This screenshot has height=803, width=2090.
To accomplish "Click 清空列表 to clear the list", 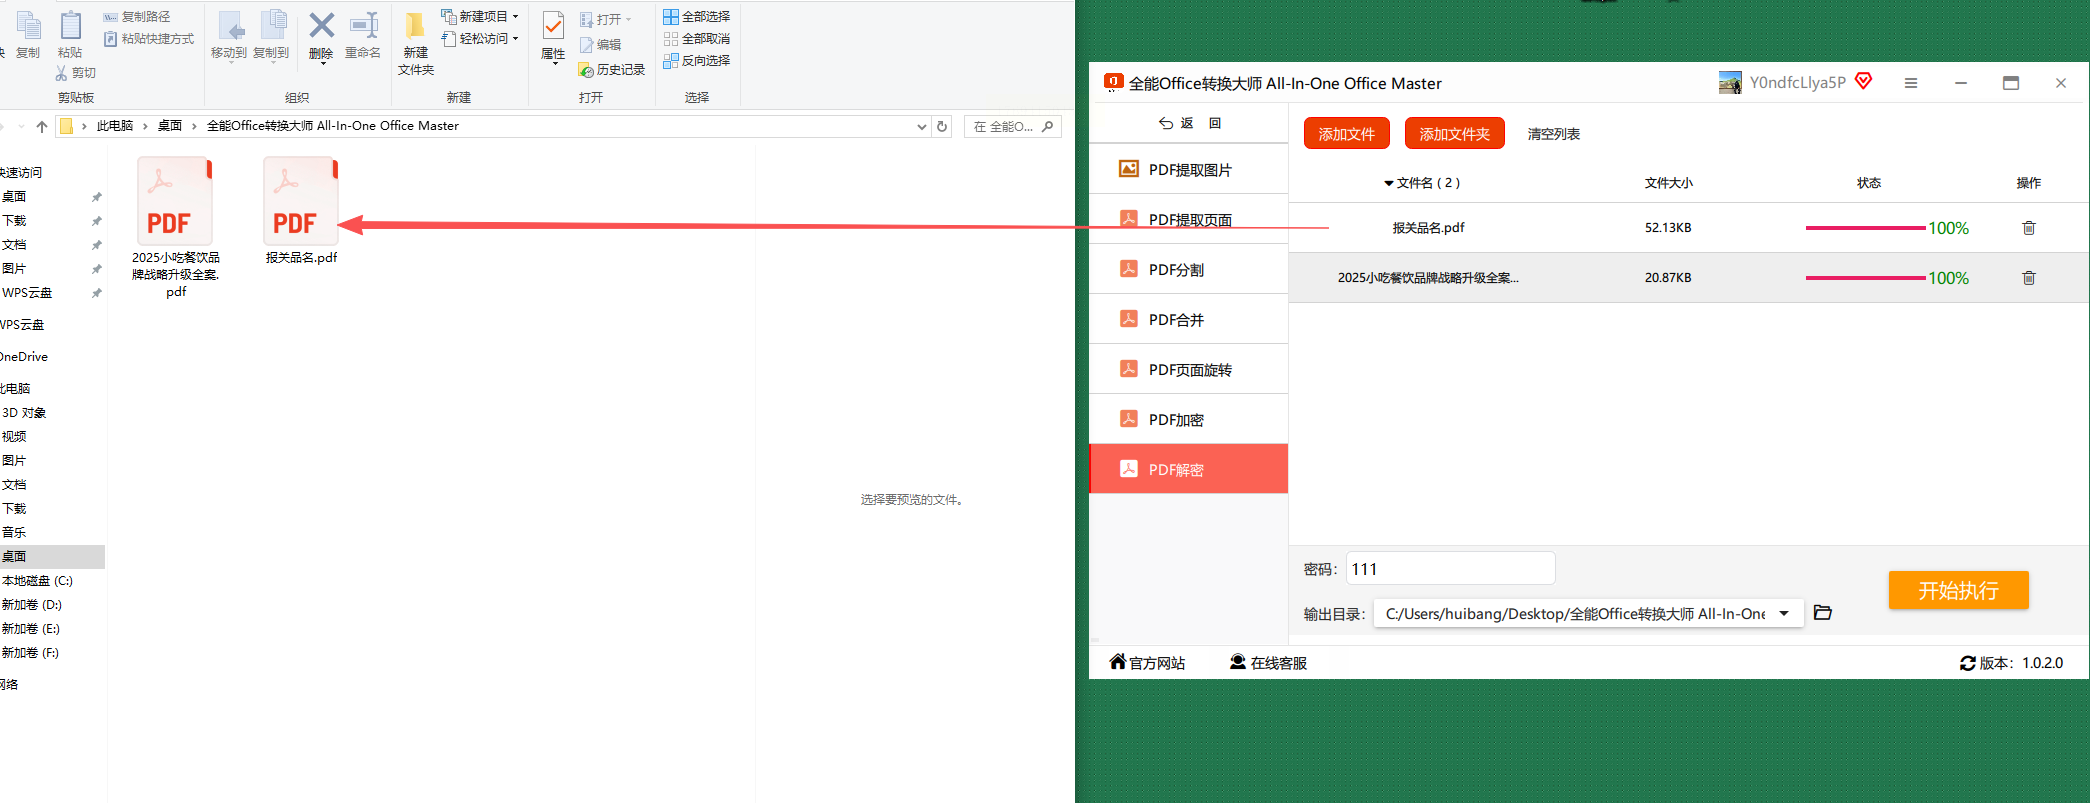I will coord(1553,134).
